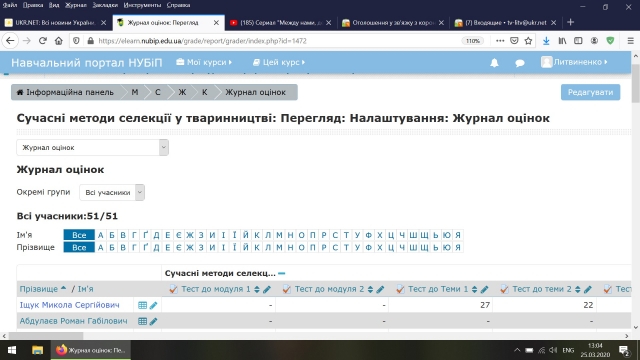
Task: Open page actions three-dots menu
Action: tap(500, 41)
